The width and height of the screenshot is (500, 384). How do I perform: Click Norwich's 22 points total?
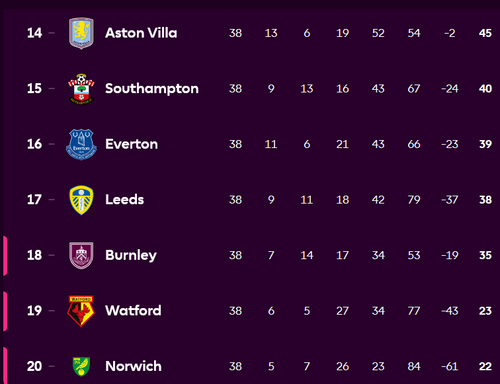coord(485,366)
